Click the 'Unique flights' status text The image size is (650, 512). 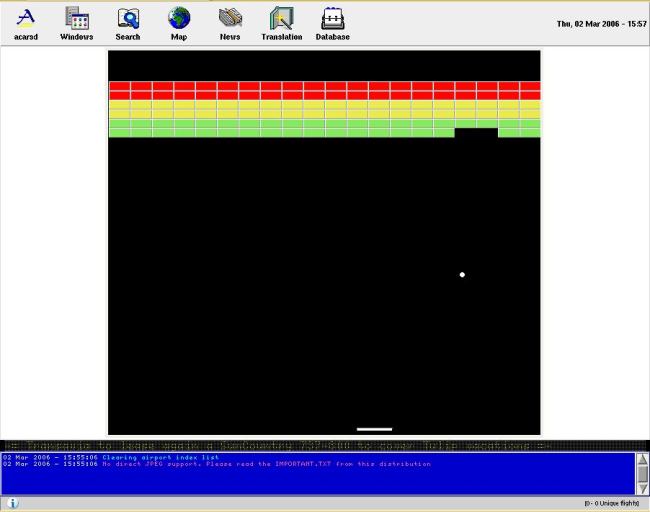(x=612, y=503)
